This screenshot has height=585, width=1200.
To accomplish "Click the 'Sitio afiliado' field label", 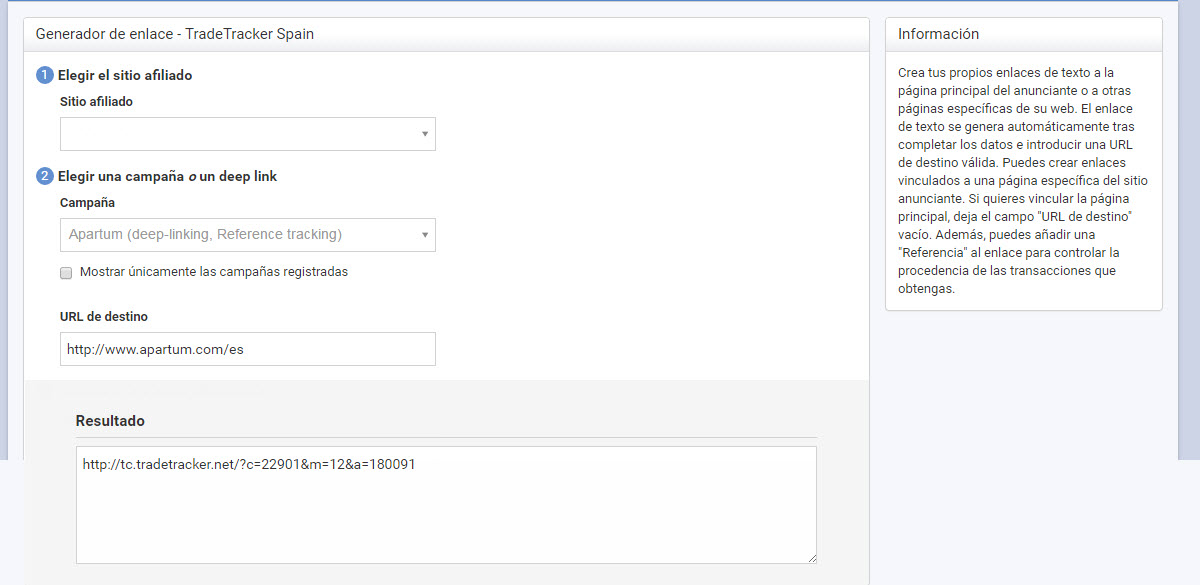I will (x=96, y=101).
